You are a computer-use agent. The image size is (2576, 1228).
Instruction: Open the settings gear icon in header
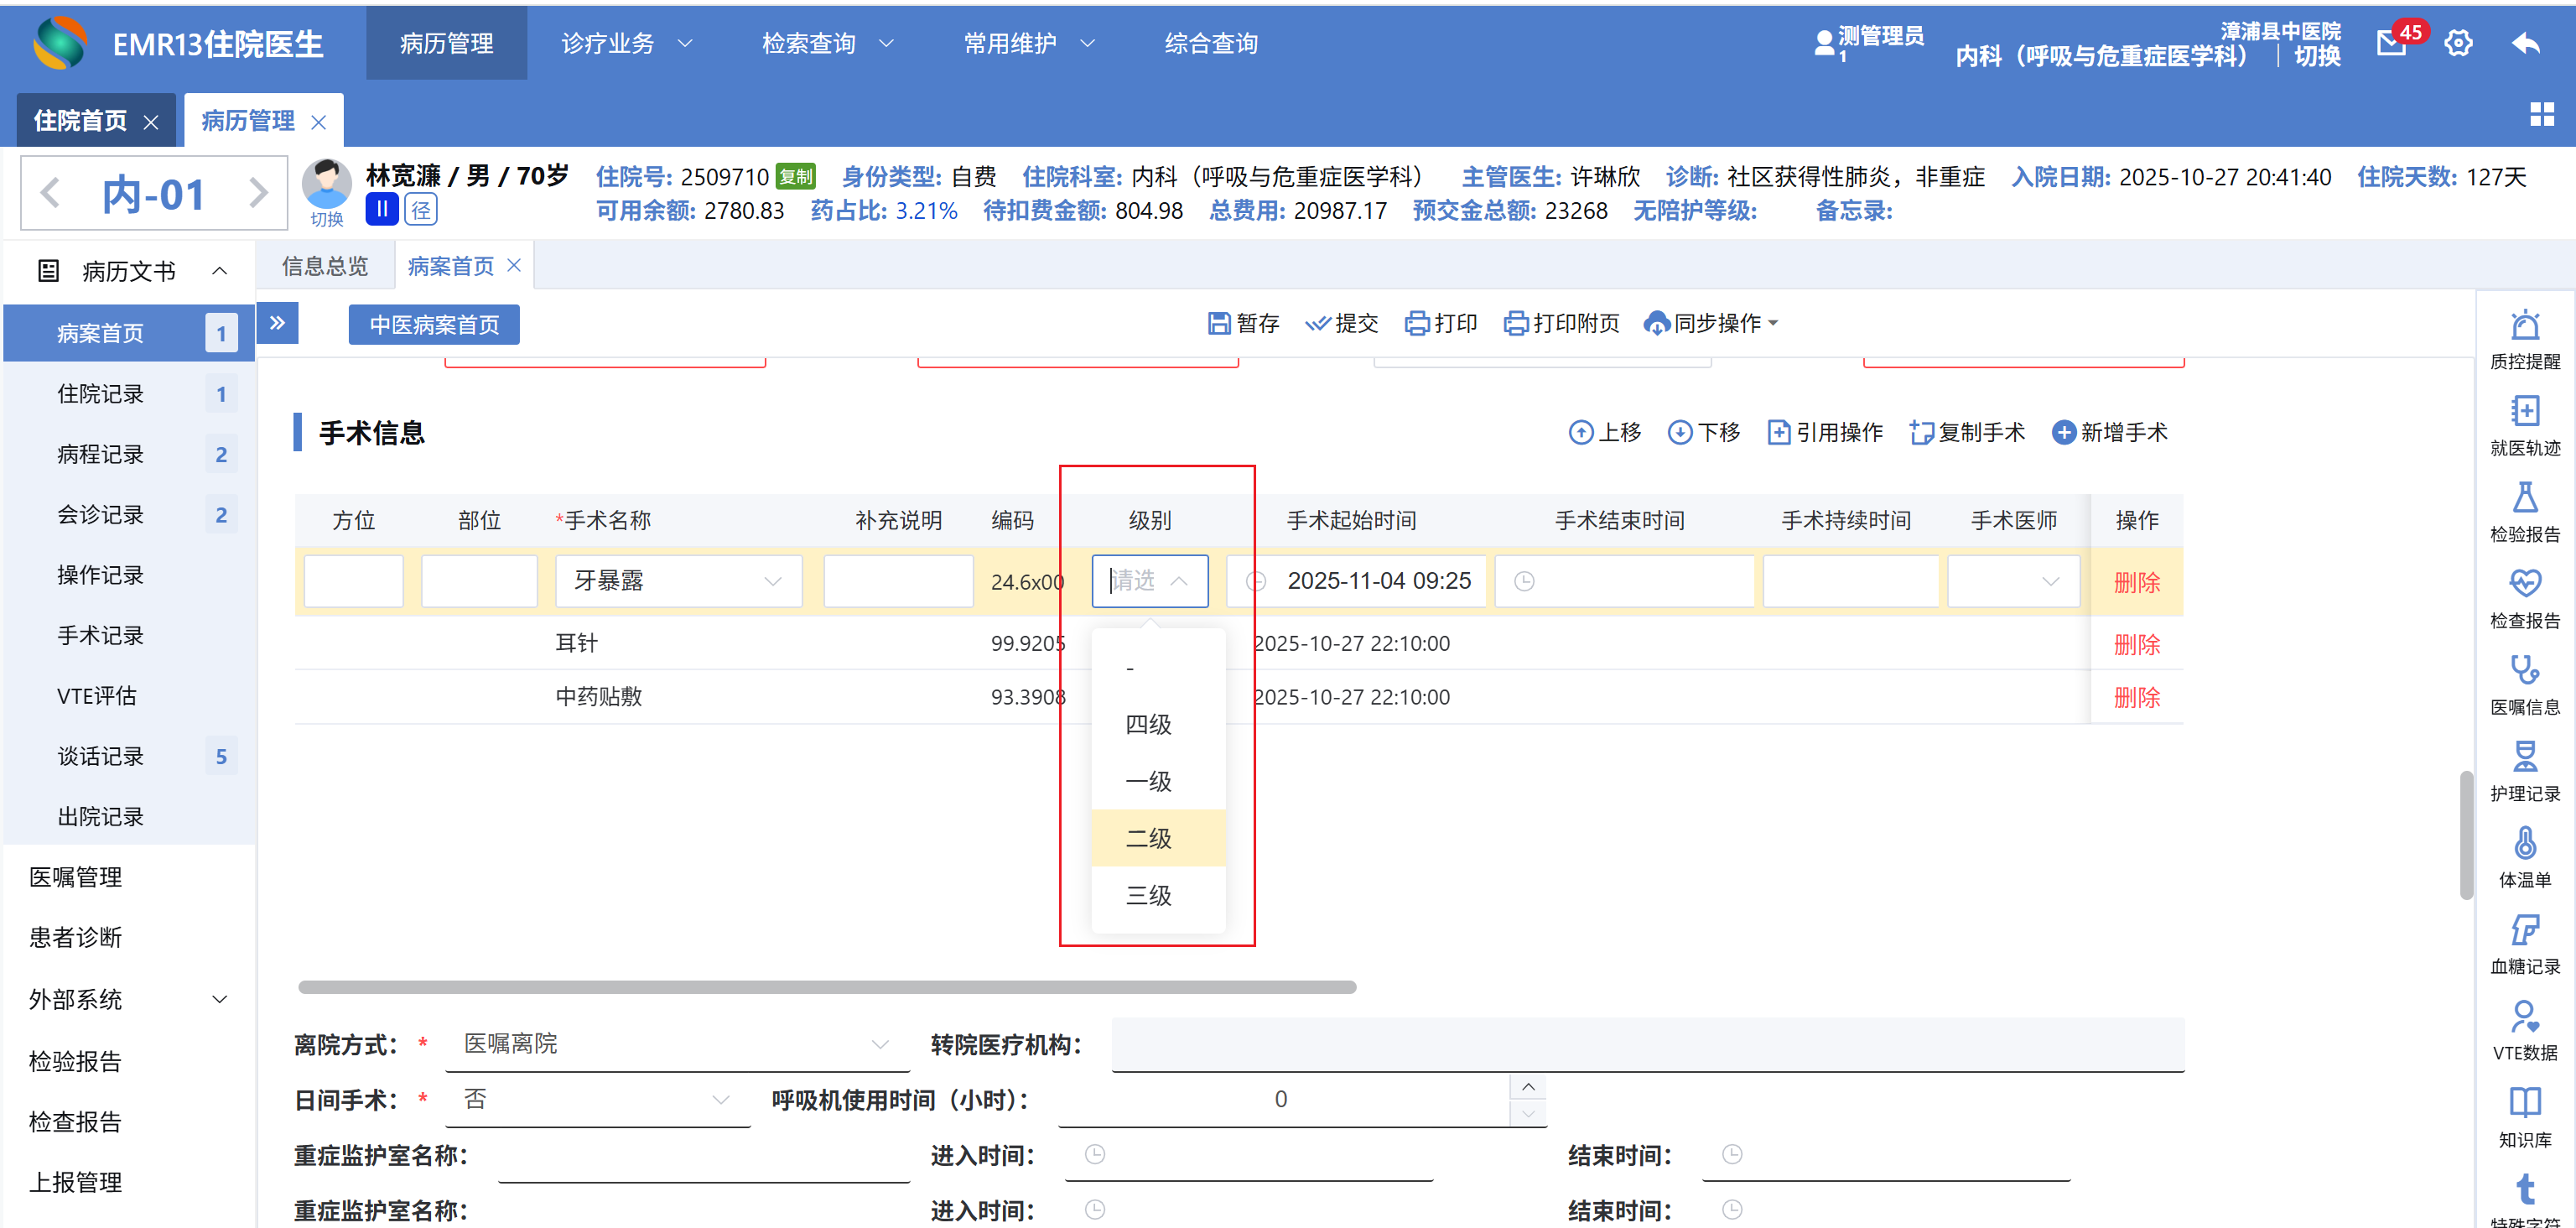point(2458,43)
